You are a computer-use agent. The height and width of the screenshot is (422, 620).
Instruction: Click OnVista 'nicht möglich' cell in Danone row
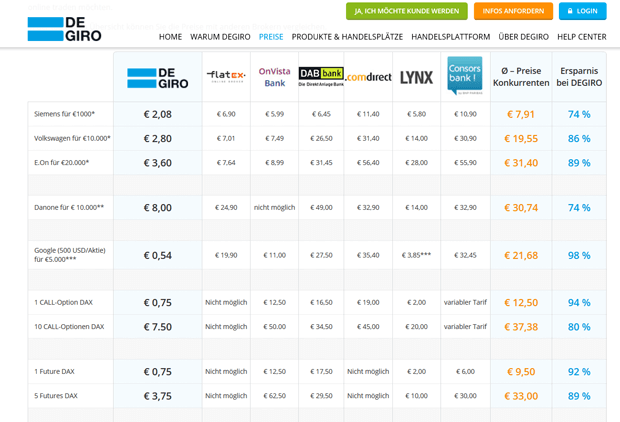click(x=274, y=208)
